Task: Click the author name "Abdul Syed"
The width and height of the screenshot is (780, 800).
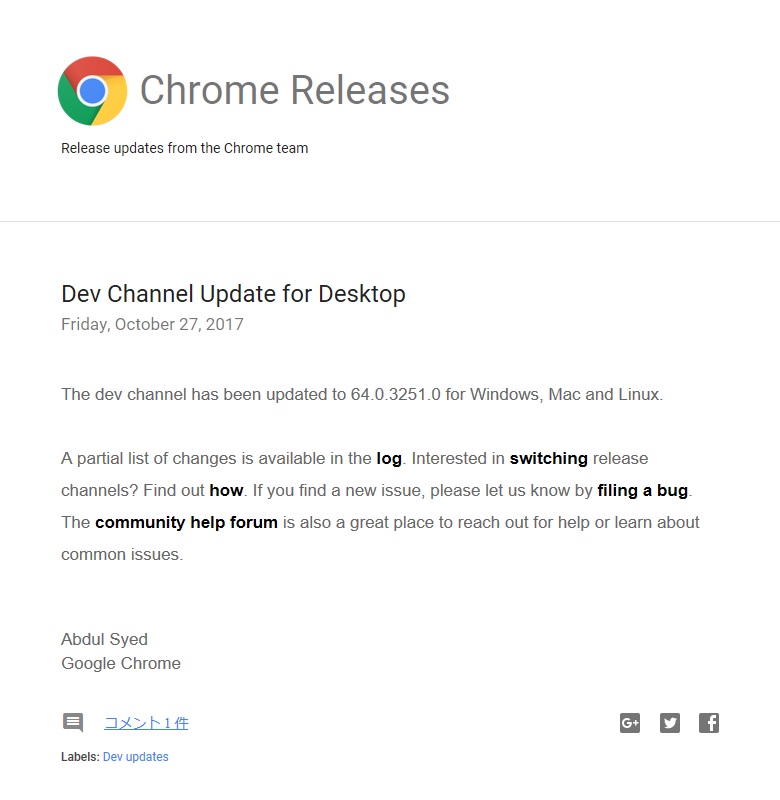Action: 104,639
